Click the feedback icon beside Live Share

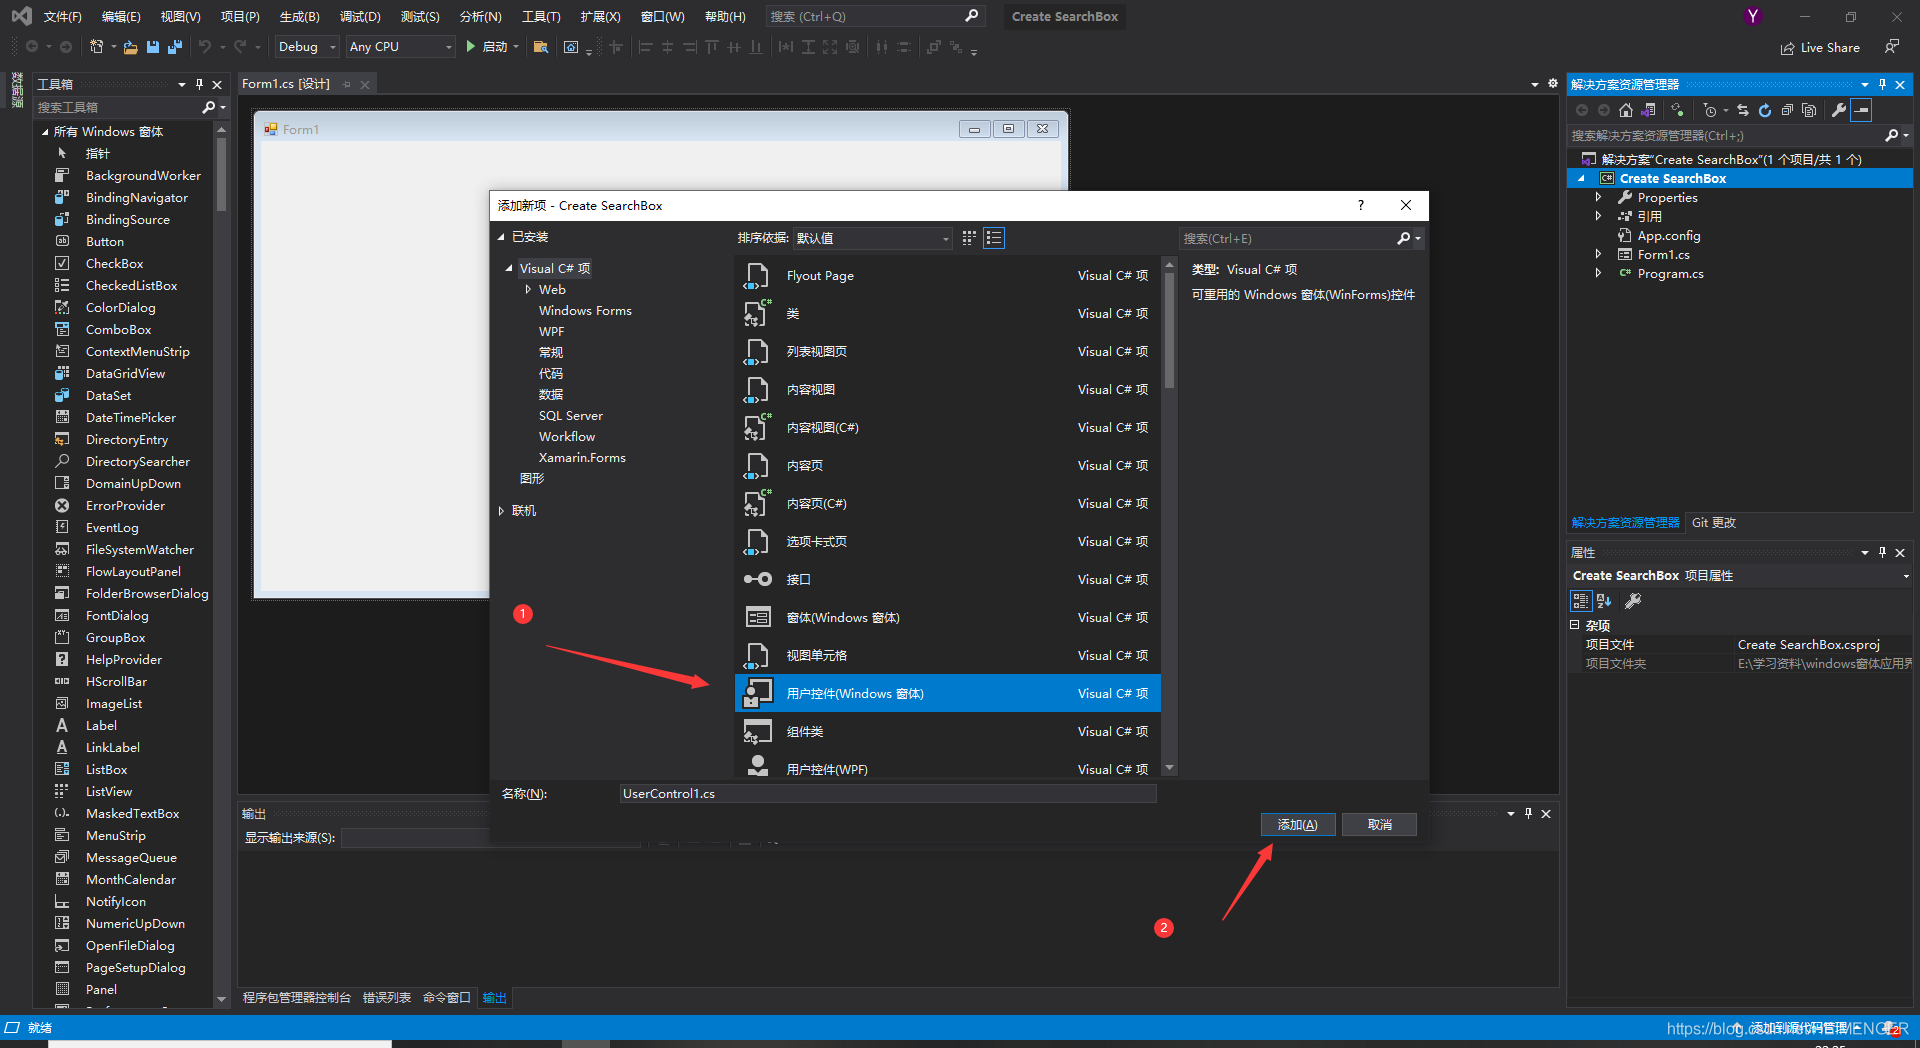click(x=1892, y=47)
